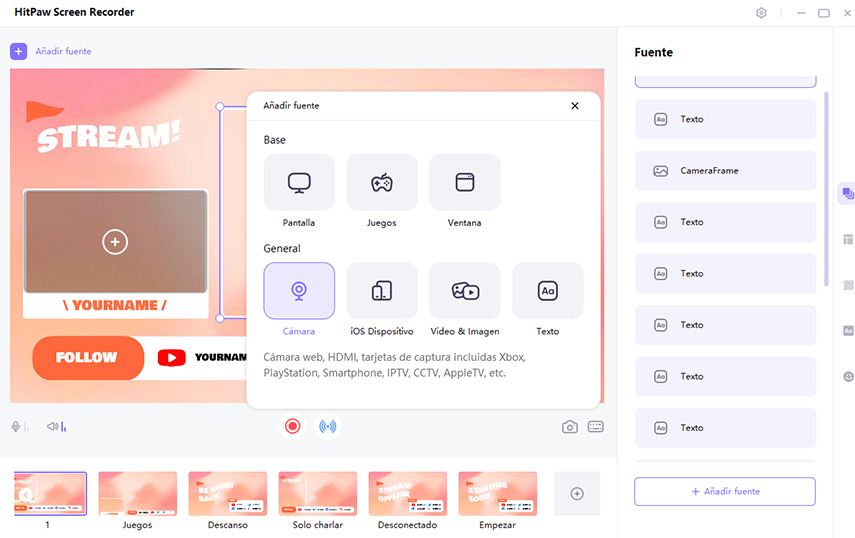The height and width of the screenshot is (538, 855).
Task: Select the Juegos game capture source
Action: (x=382, y=182)
